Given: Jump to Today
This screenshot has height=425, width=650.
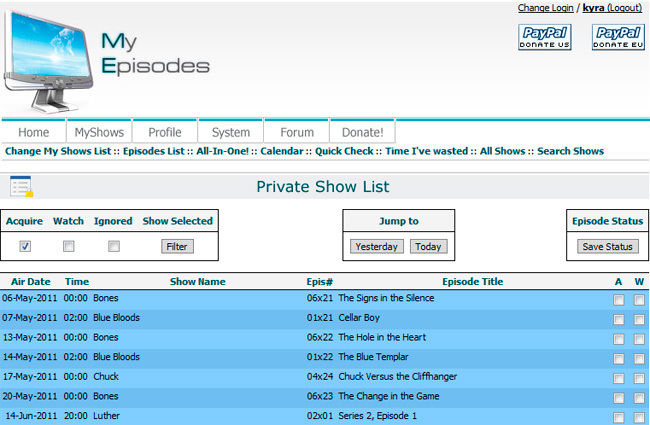Looking at the screenshot, I should 428,246.
